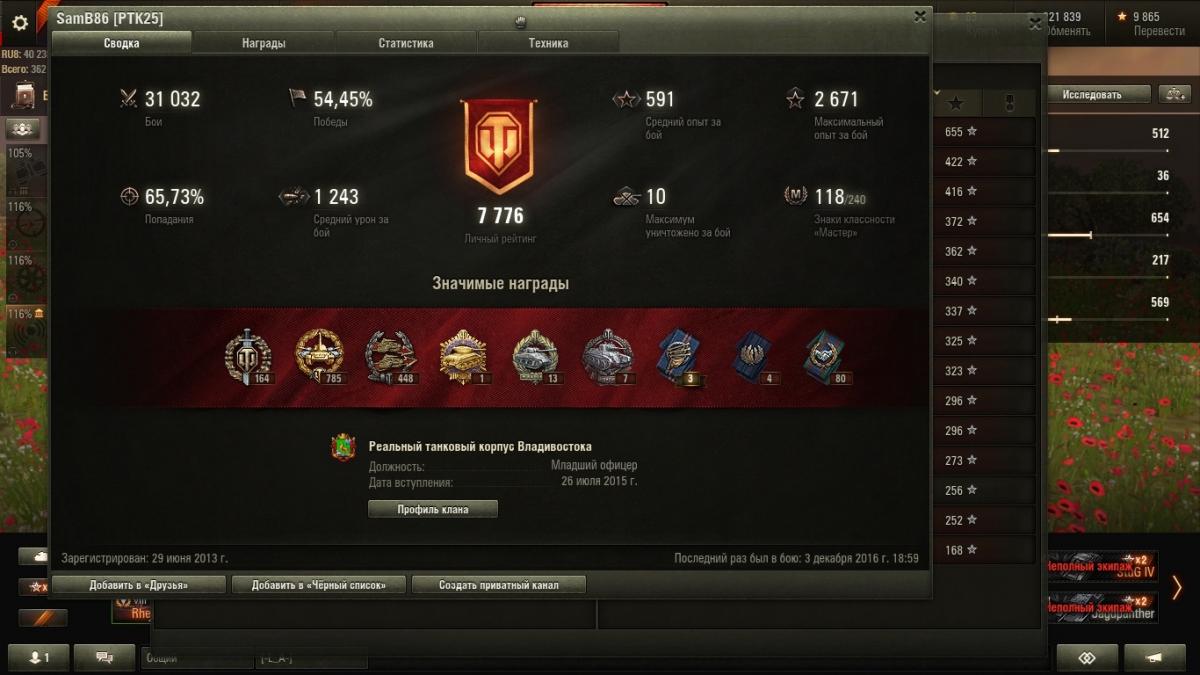The width and height of the screenshot is (1200, 675).
Task: Click the contacts icon showing 1 online
Action: pos(38,658)
